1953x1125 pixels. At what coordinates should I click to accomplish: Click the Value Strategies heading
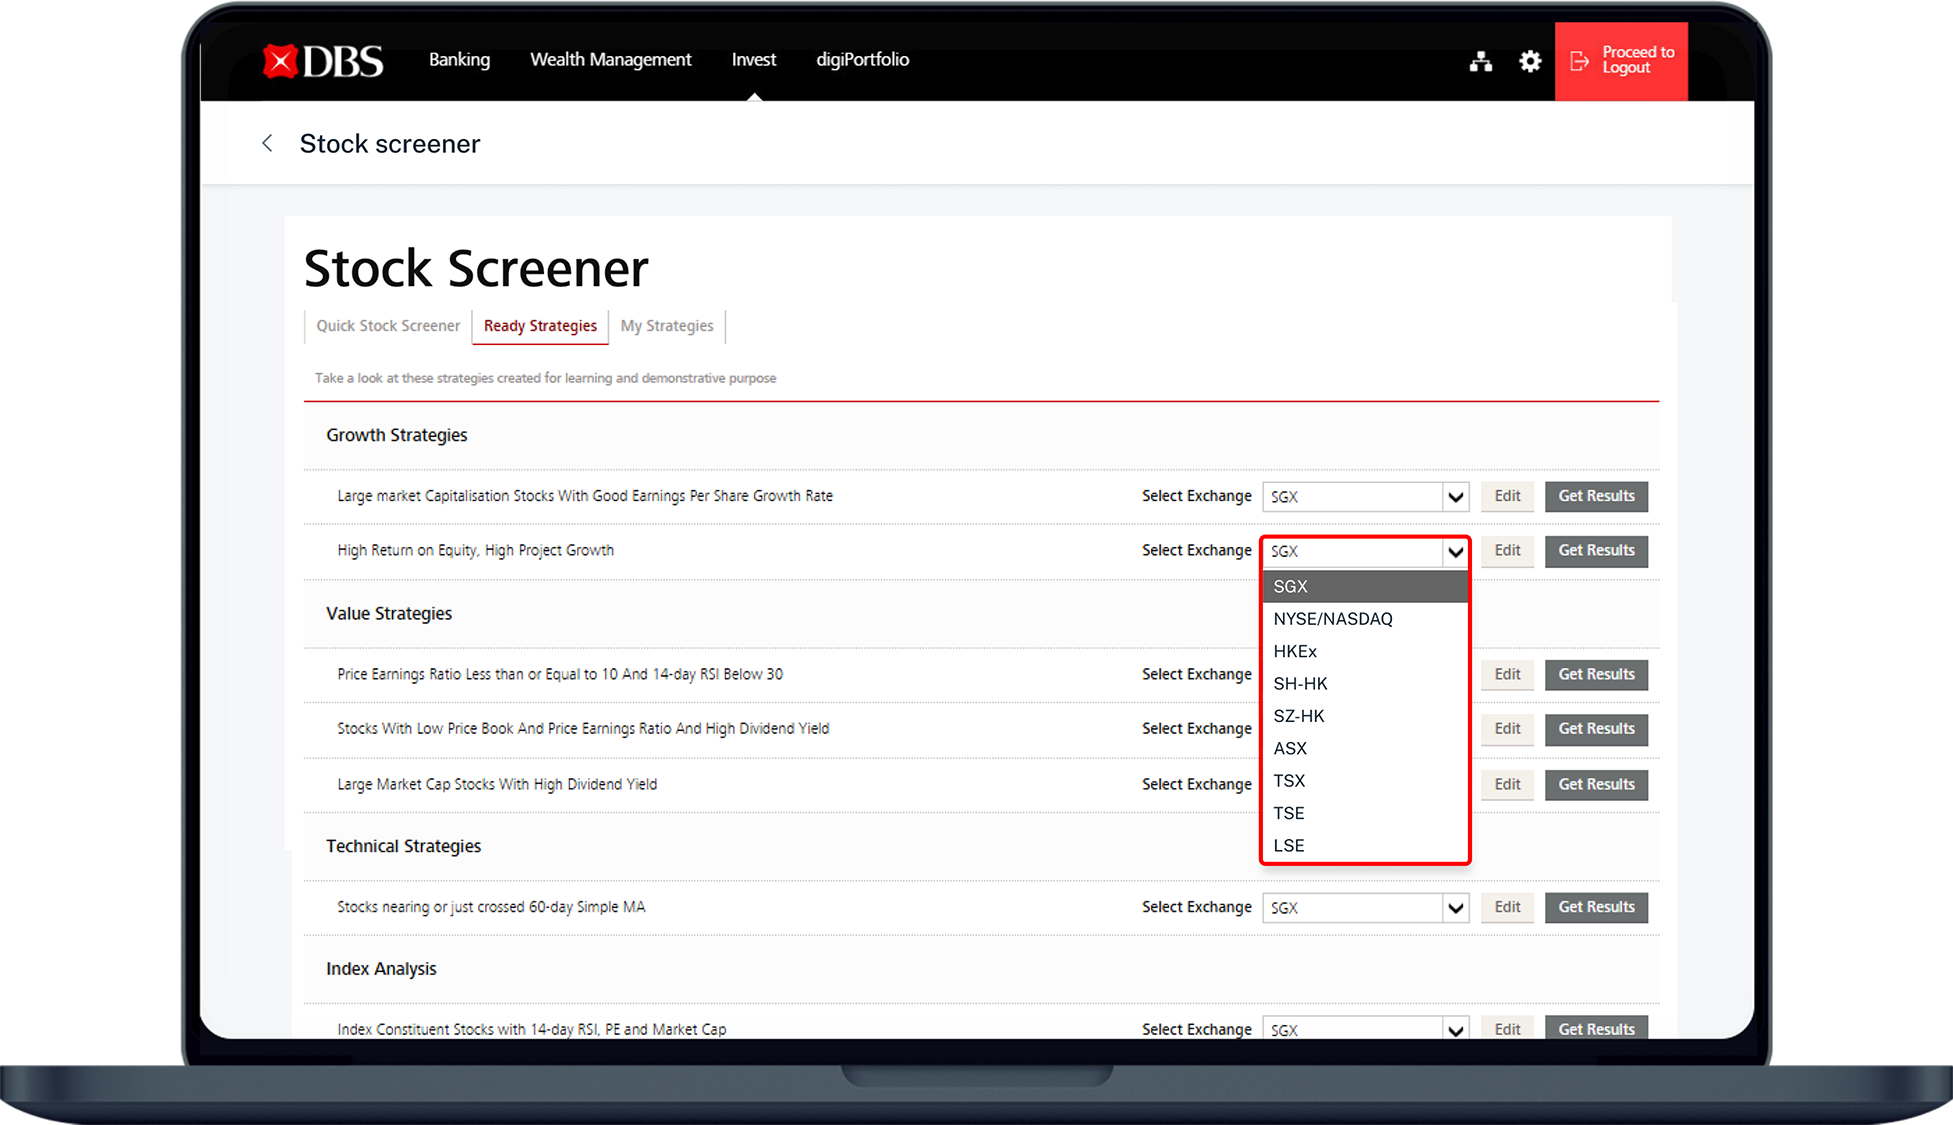389,613
